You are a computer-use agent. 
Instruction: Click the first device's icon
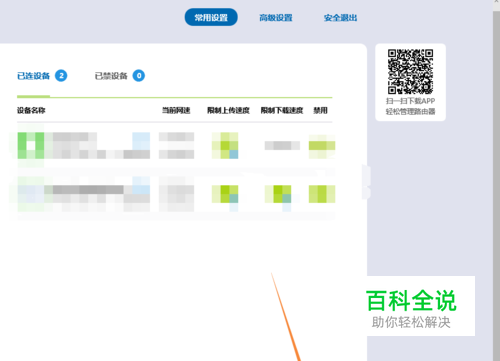31,145
